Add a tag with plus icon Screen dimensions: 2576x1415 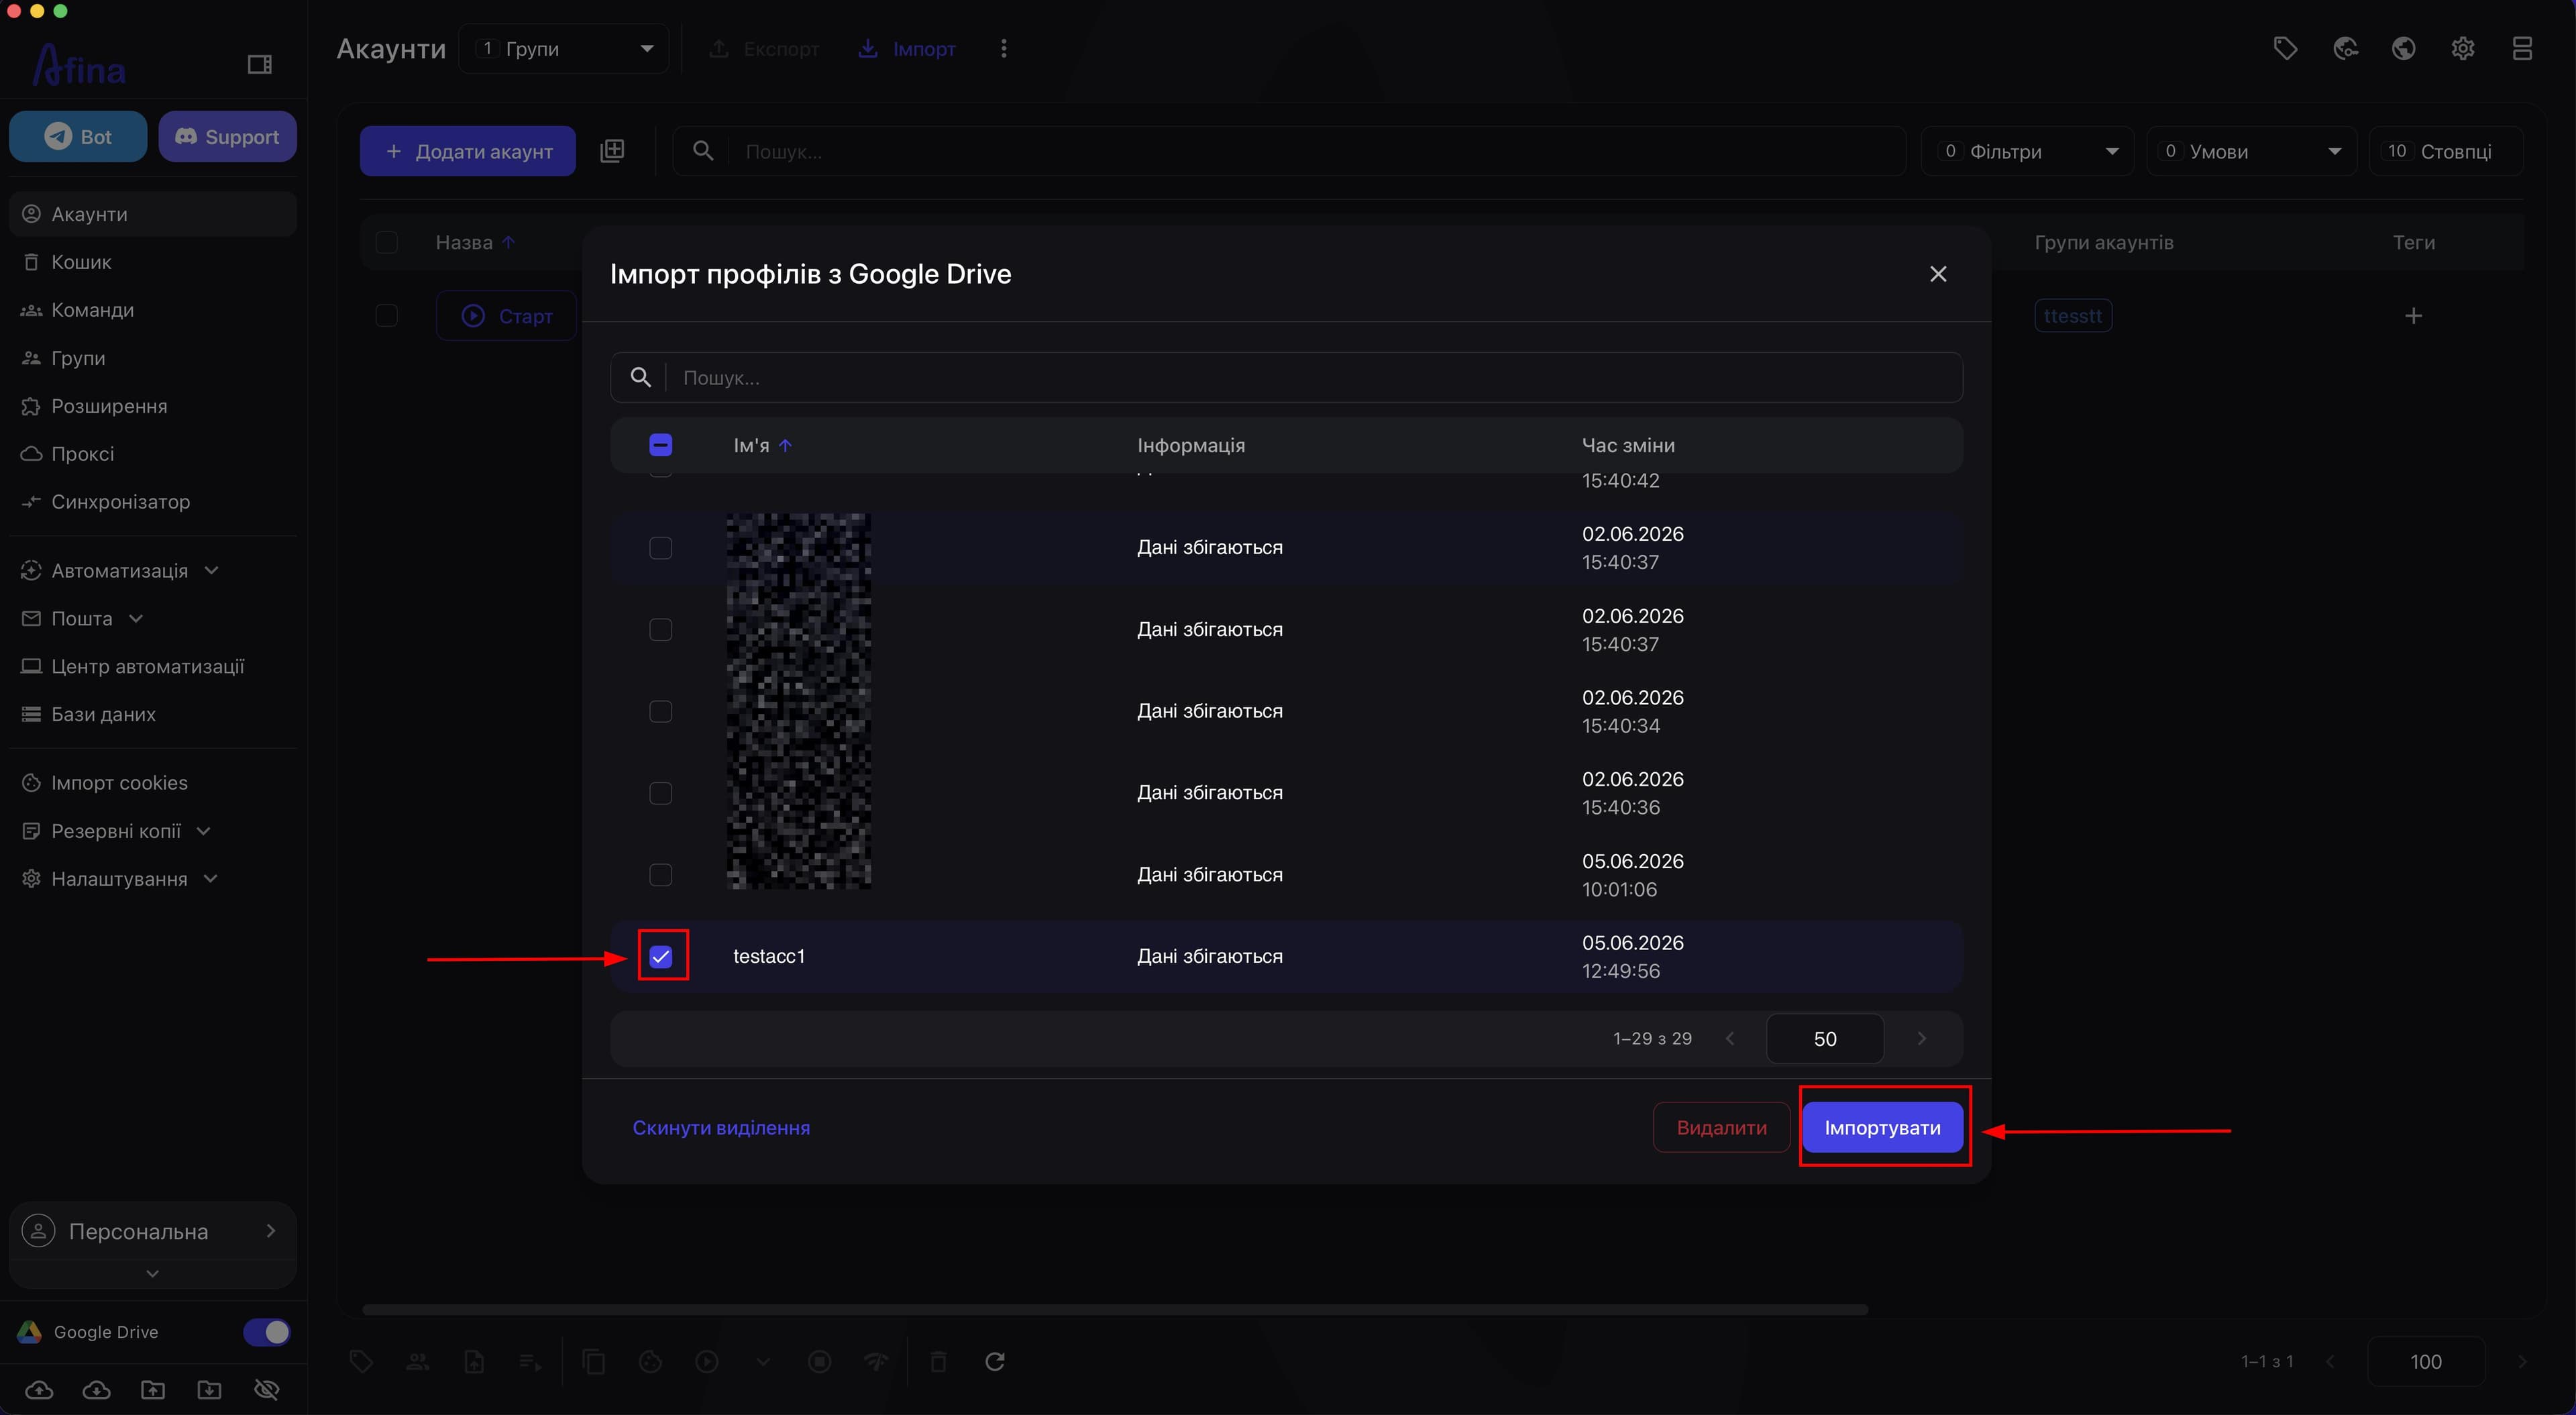[2413, 316]
